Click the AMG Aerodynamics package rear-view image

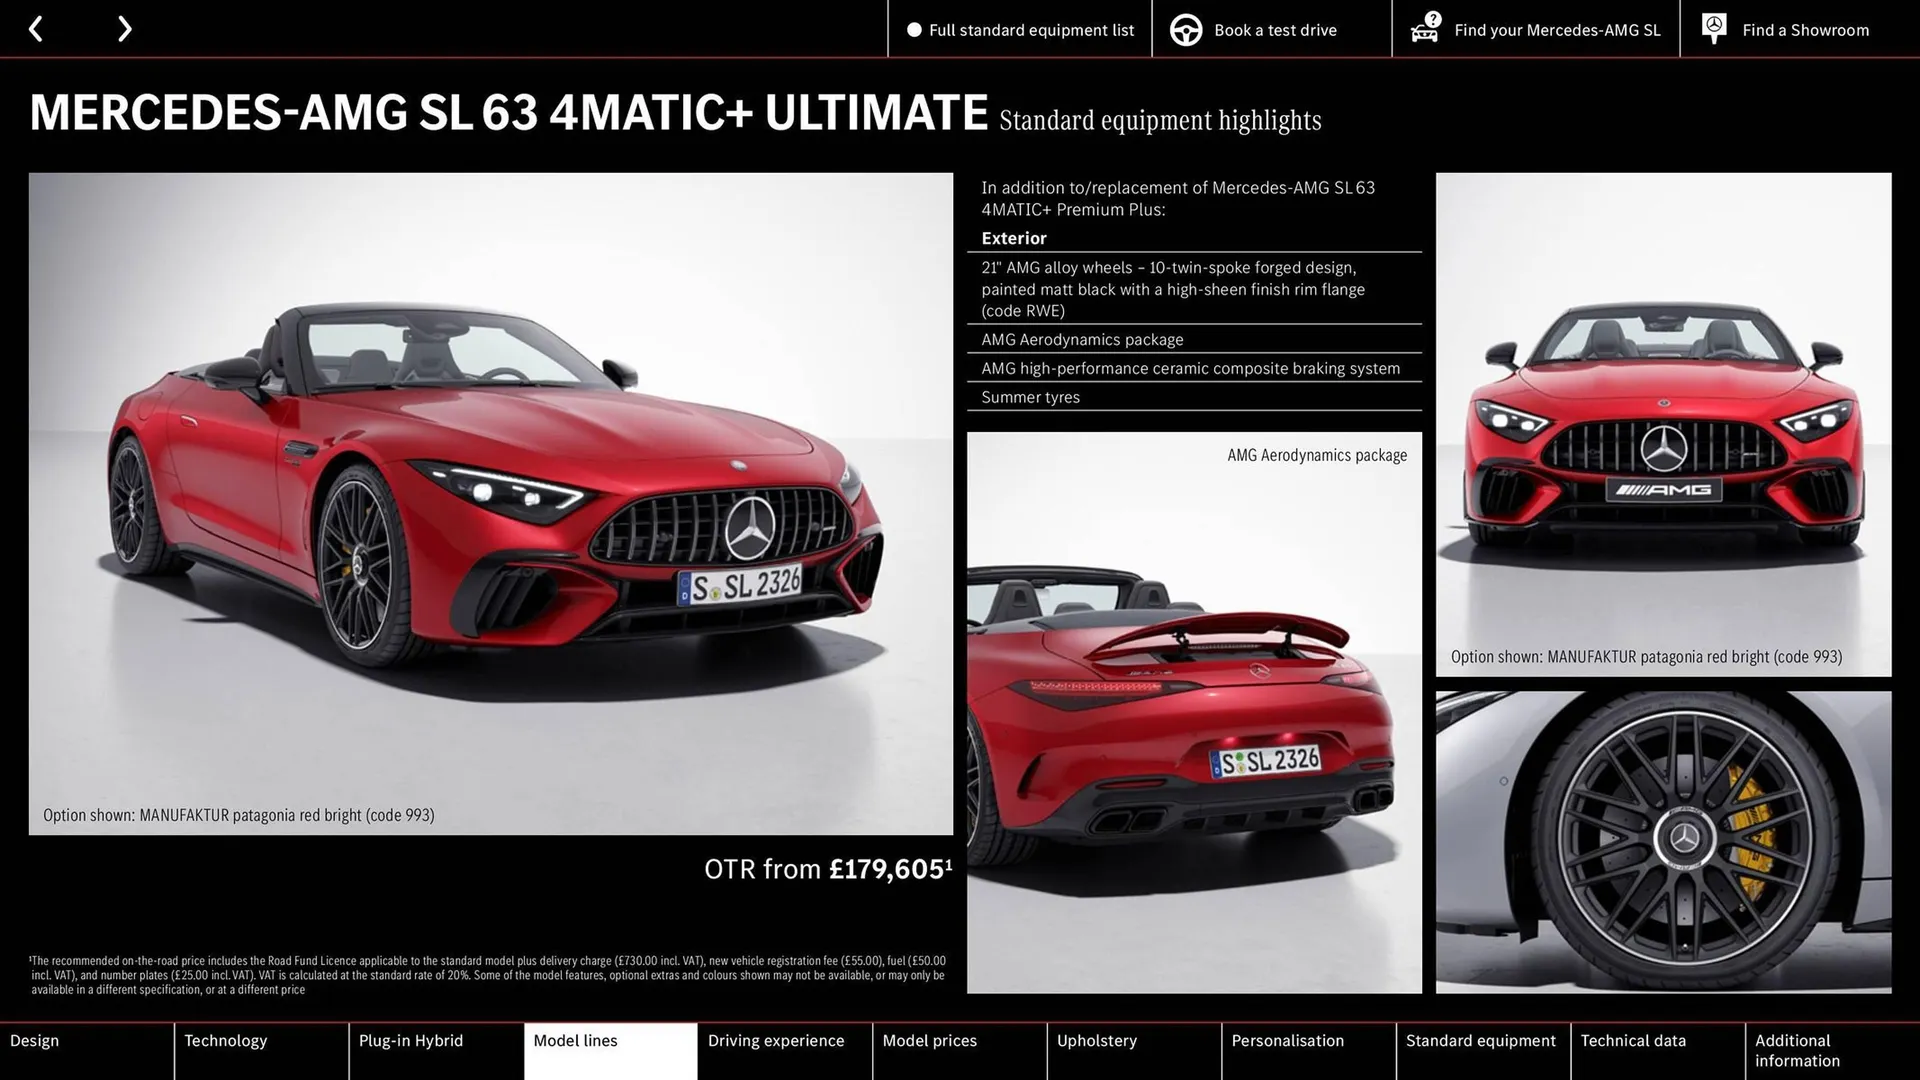coord(1194,710)
